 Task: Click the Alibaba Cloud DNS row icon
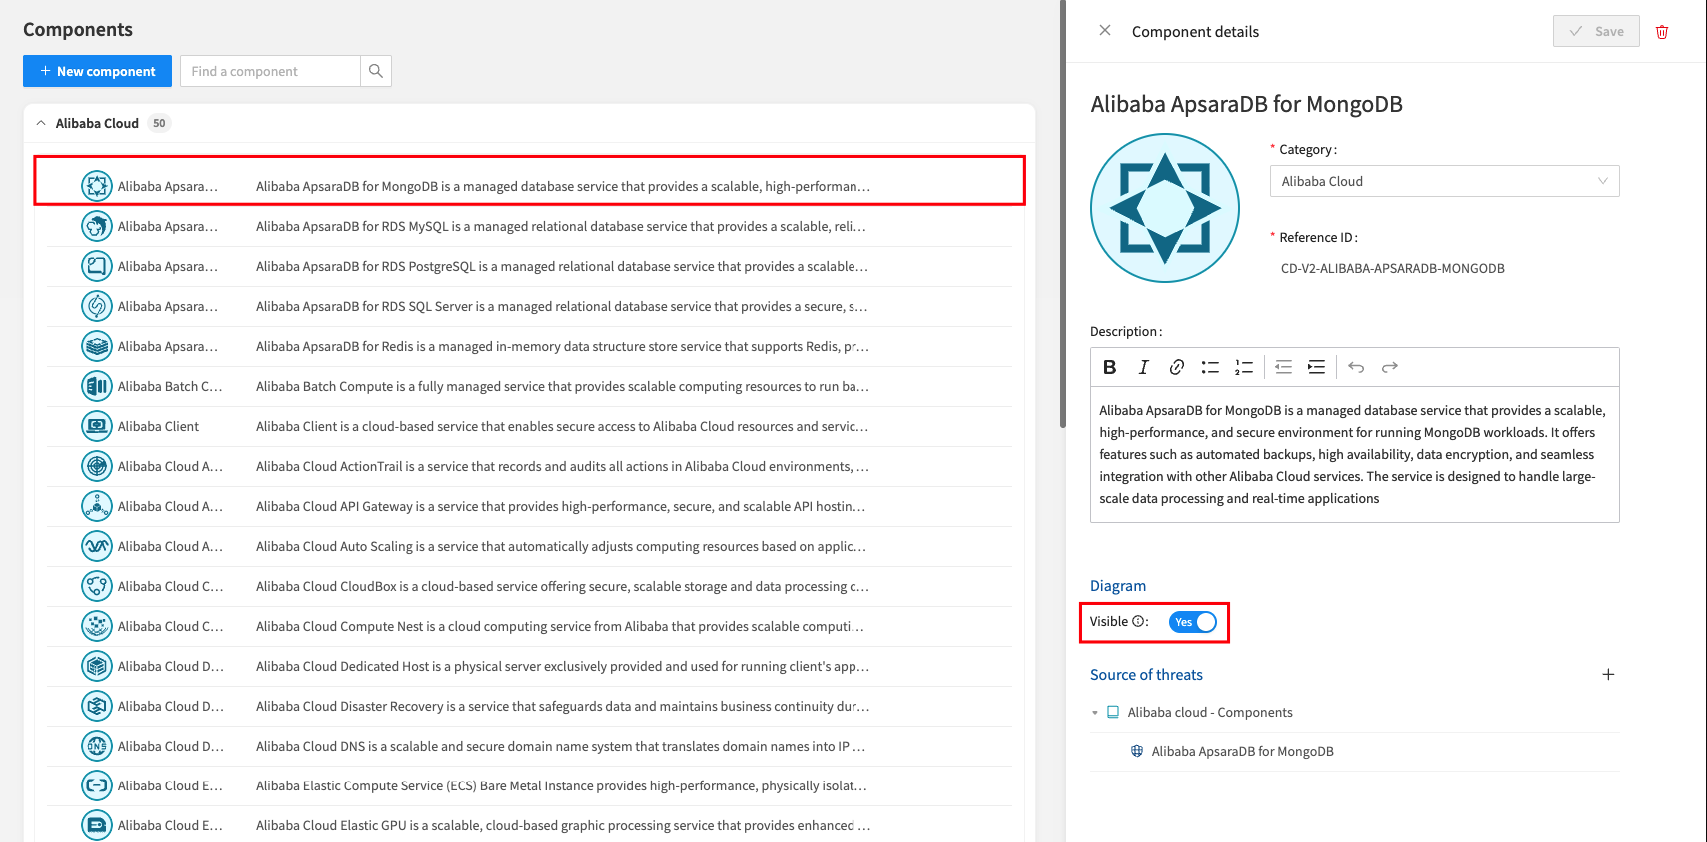pyautogui.click(x=97, y=746)
